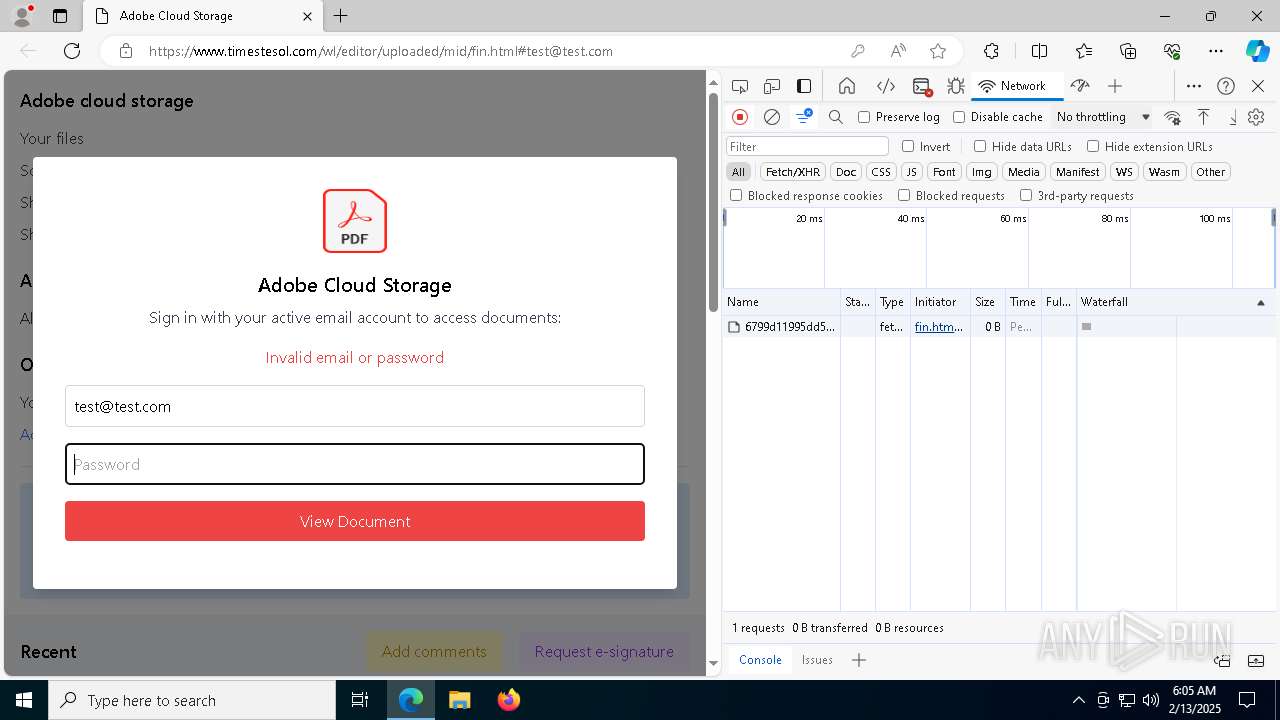The image size is (1280, 720).
Task: Enable Disable cache checkbox
Action: point(959,117)
